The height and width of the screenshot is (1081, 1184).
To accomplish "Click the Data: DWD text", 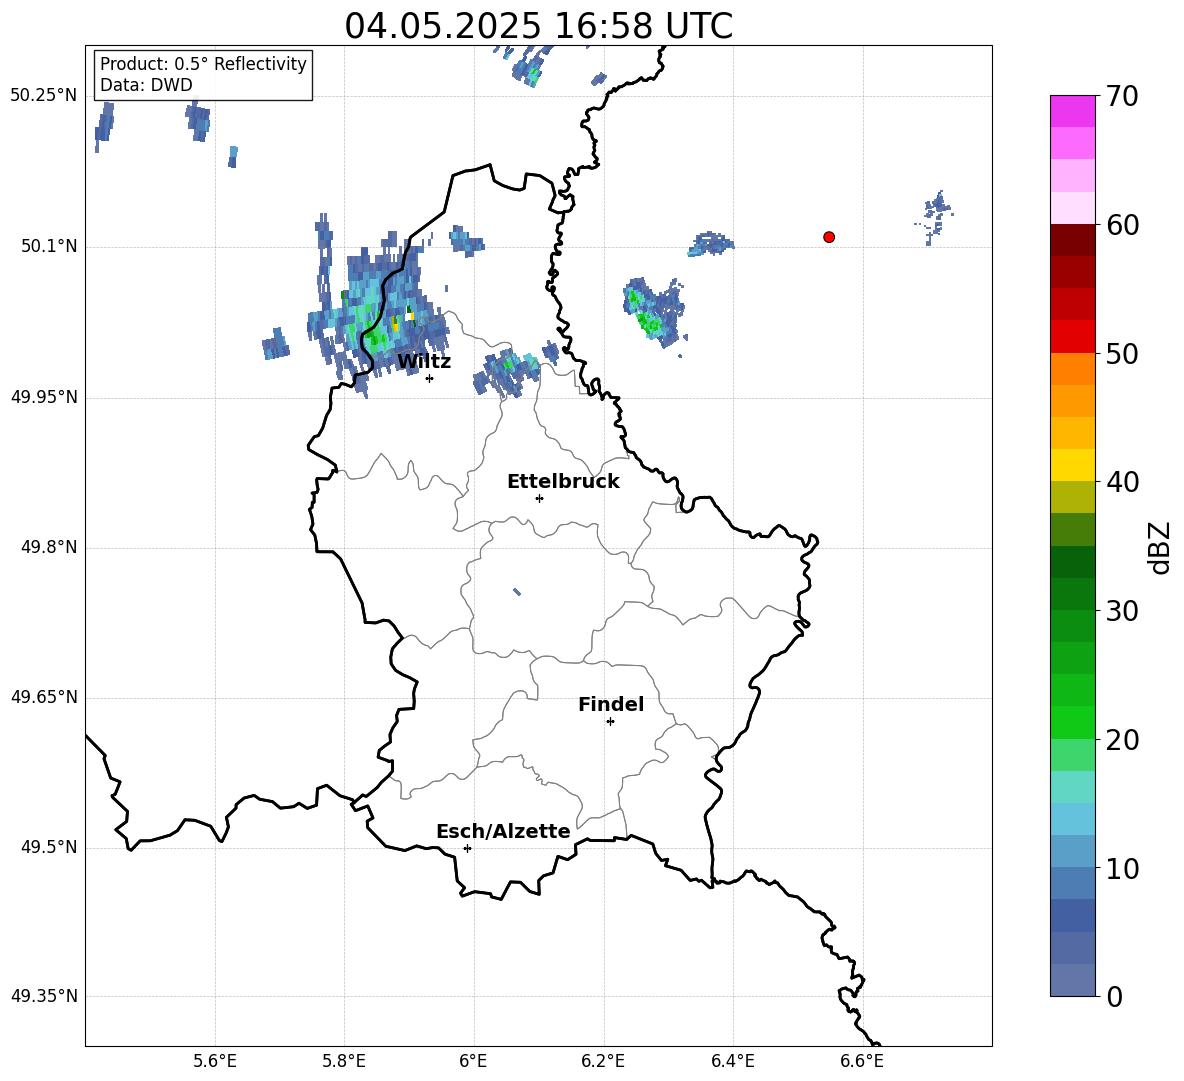I will (146, 85).
